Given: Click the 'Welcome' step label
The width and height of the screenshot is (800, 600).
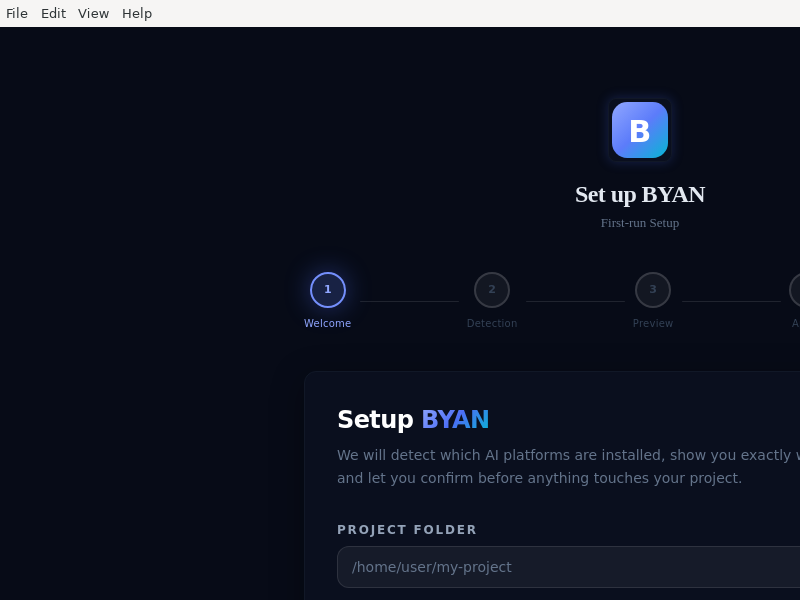Looking at the screenshot, I should pos(328,323).
